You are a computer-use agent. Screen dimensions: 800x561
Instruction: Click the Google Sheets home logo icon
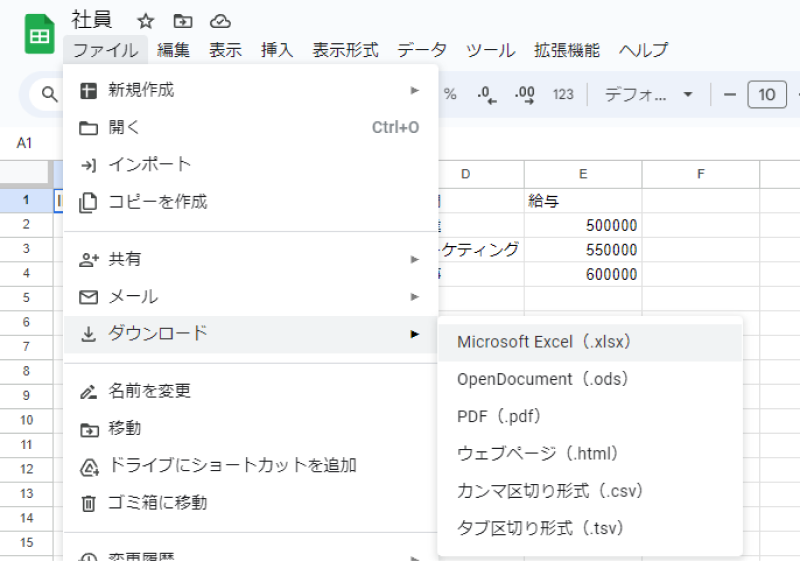(40, 35)
